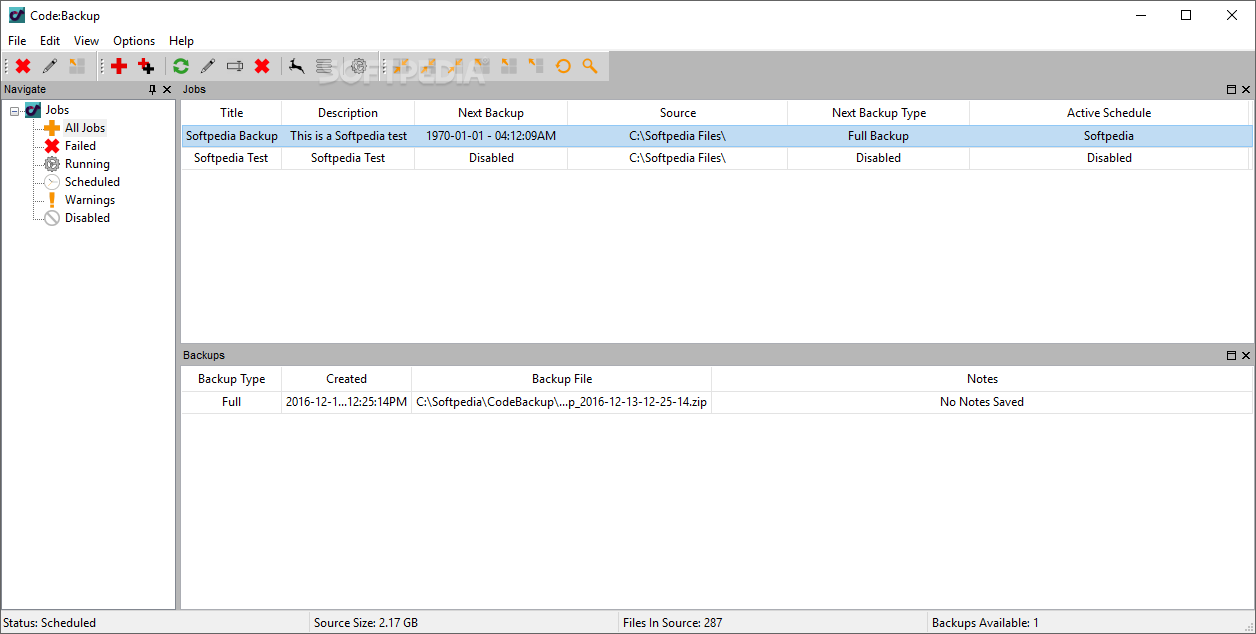Screen dimensions: 1256x634
Task: Show Warnings in navigation tree
Action: (89, 200)
